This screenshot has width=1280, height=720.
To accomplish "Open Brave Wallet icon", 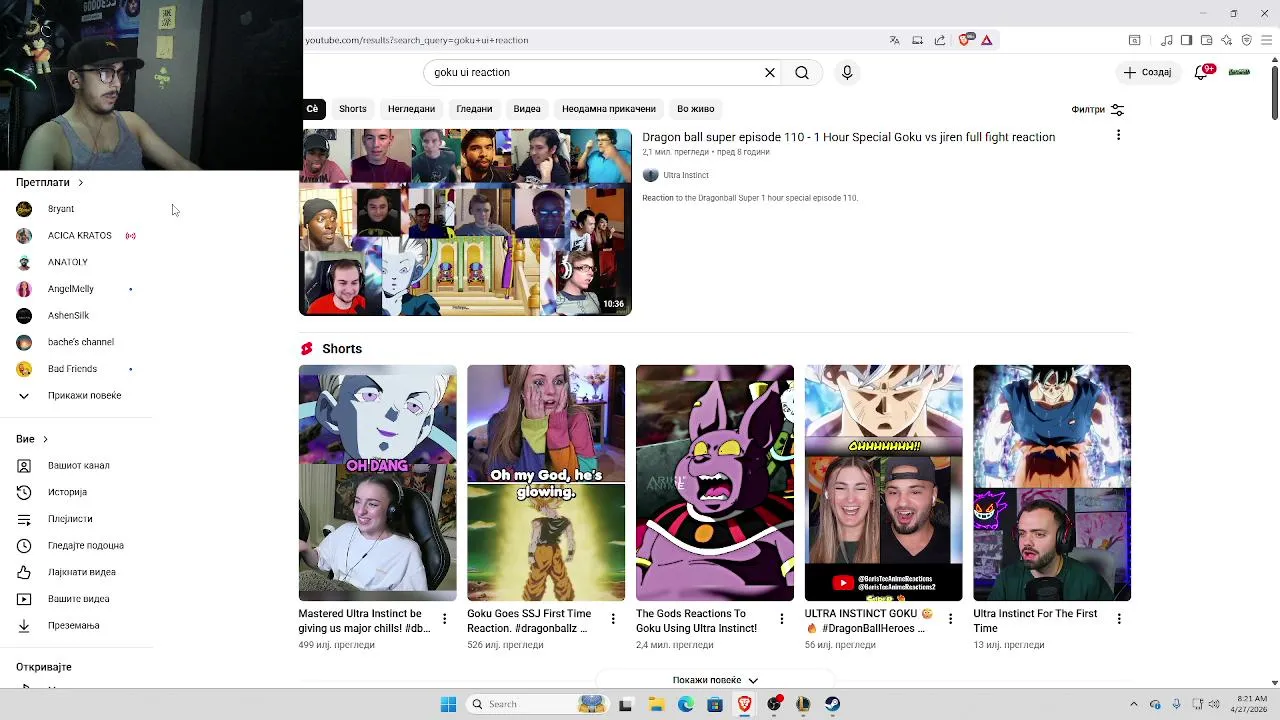I will coord(1206,40).
